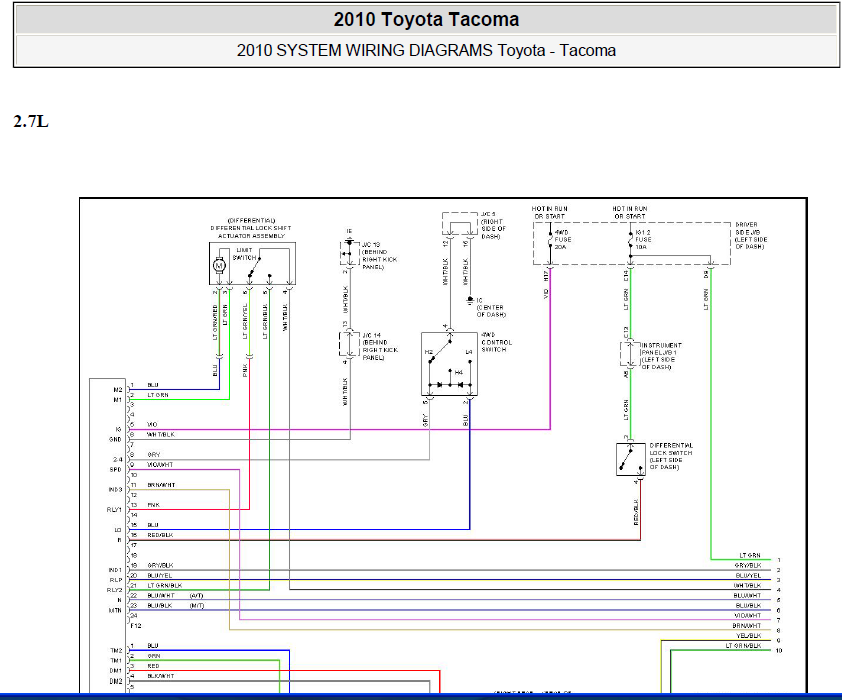Click the "H17" connector pin label on VIO wire

pos(546,276)
